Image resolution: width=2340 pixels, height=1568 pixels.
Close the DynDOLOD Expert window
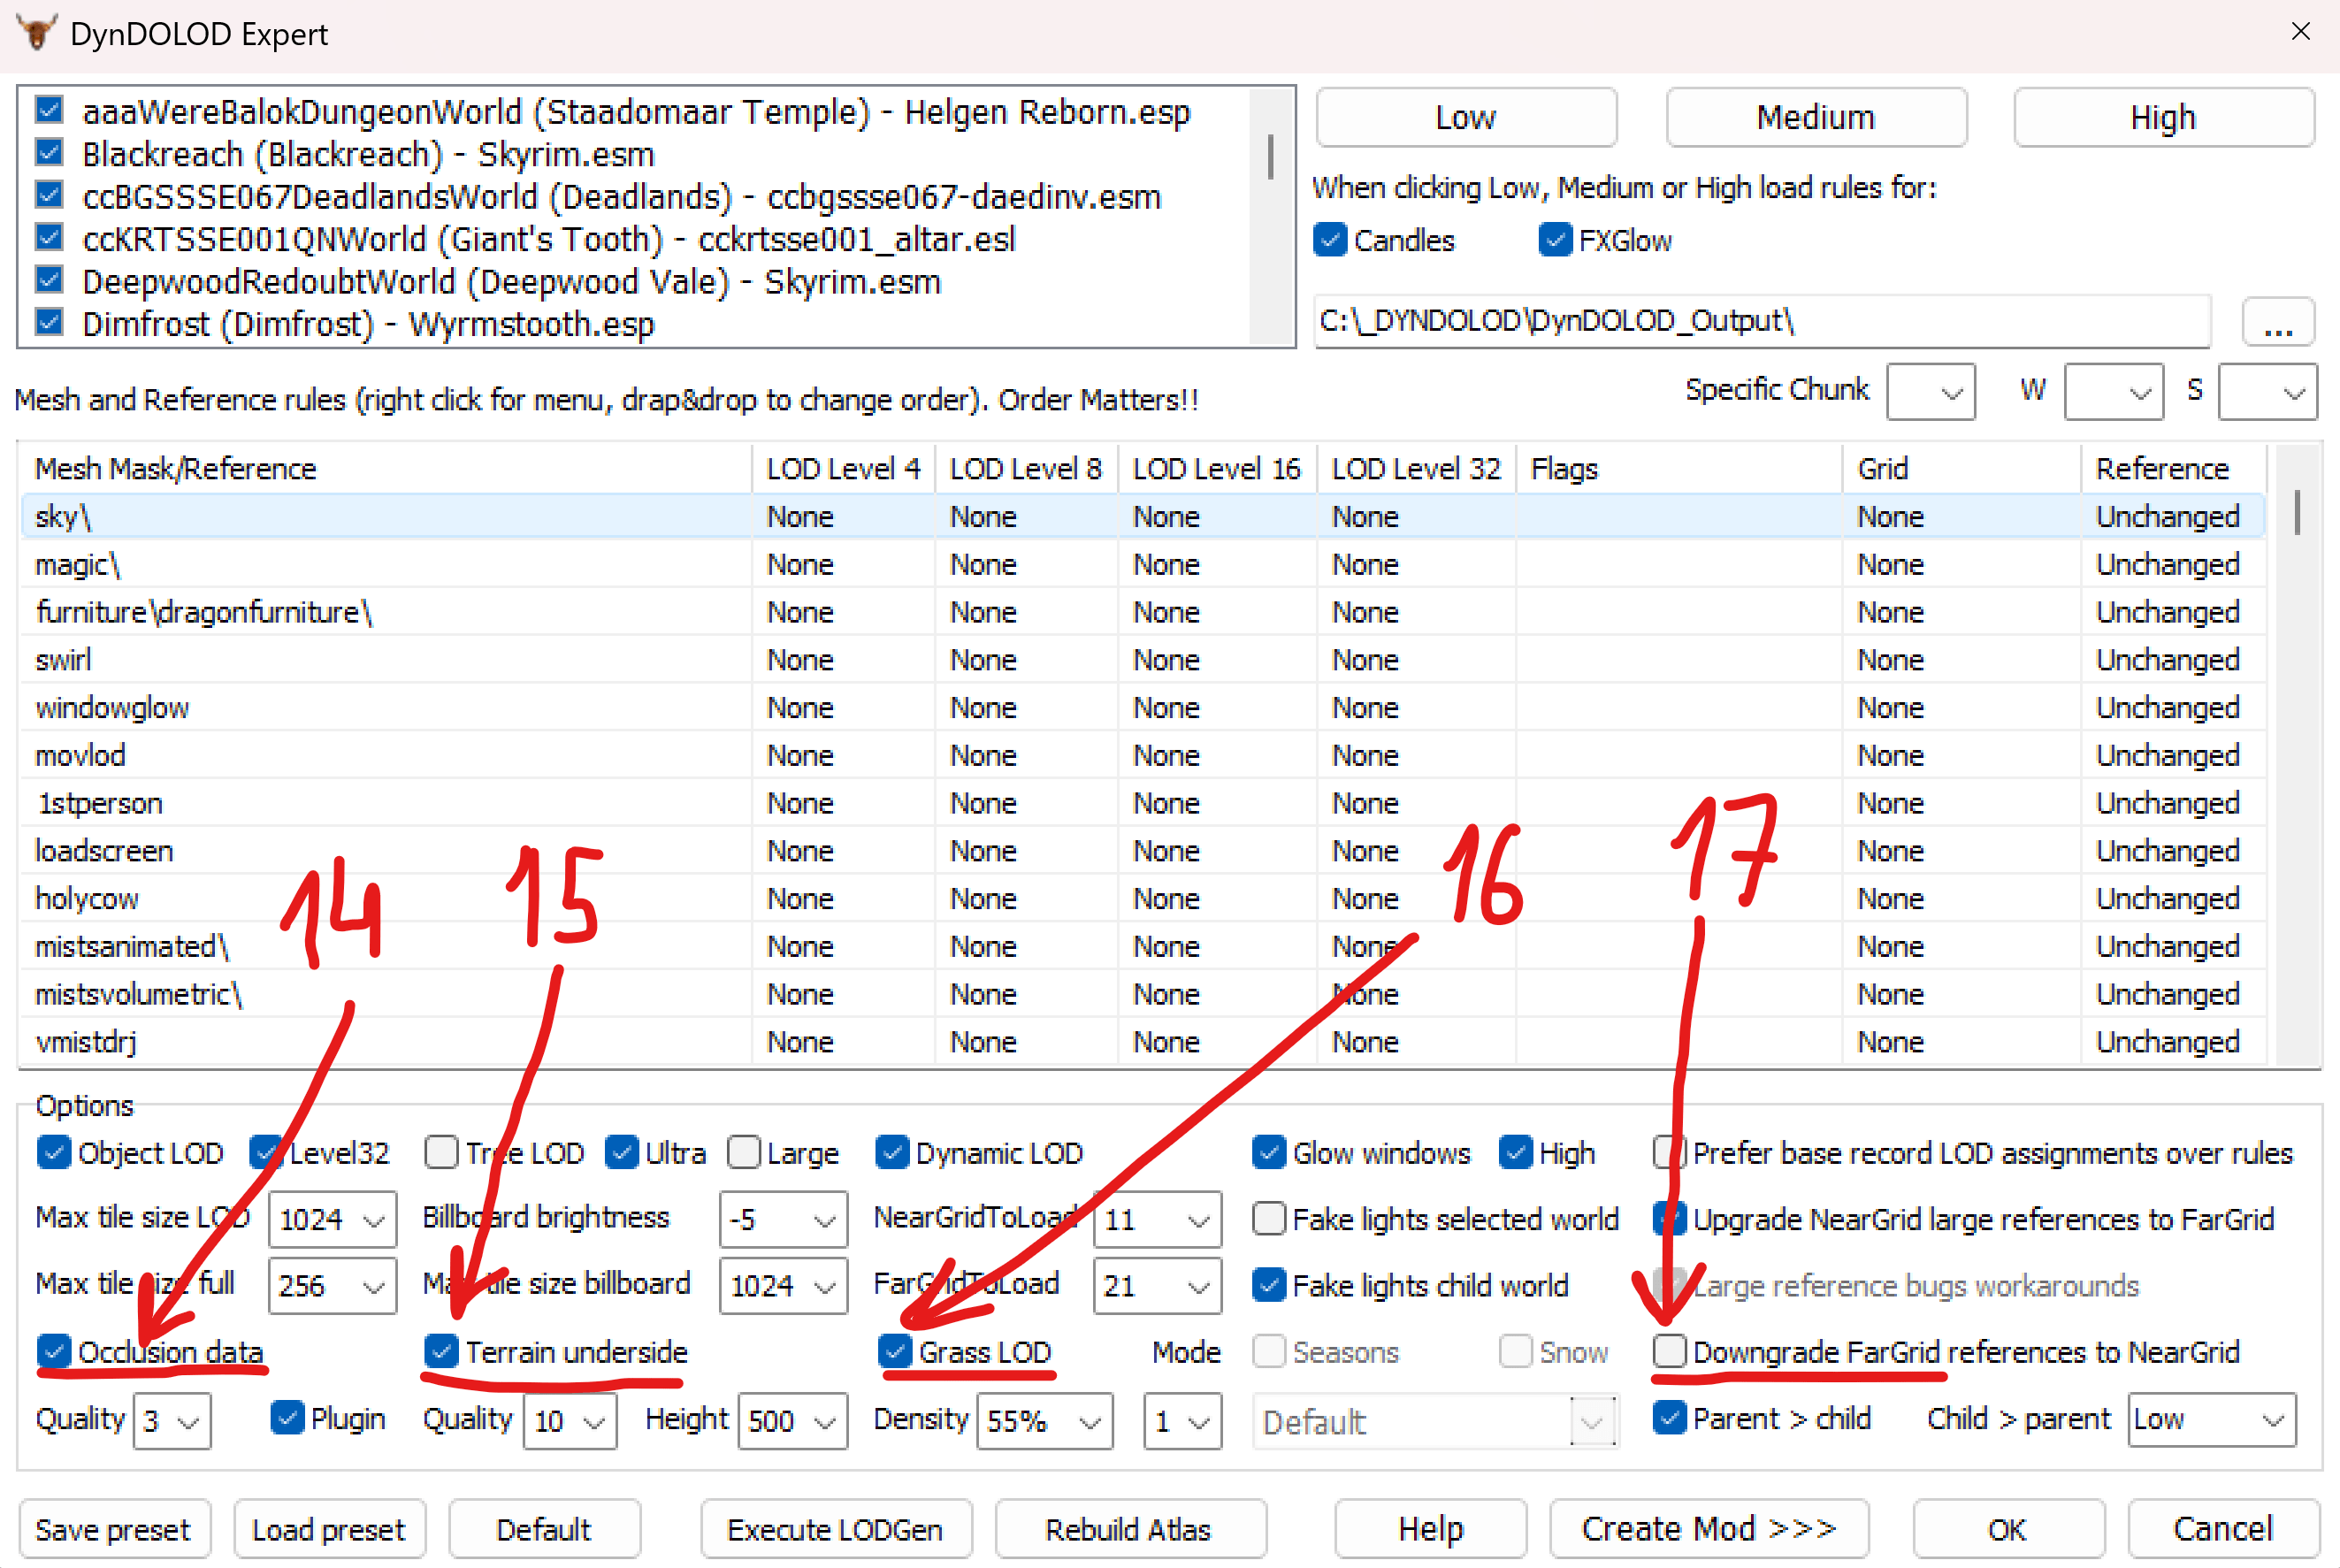(2300, 32)
